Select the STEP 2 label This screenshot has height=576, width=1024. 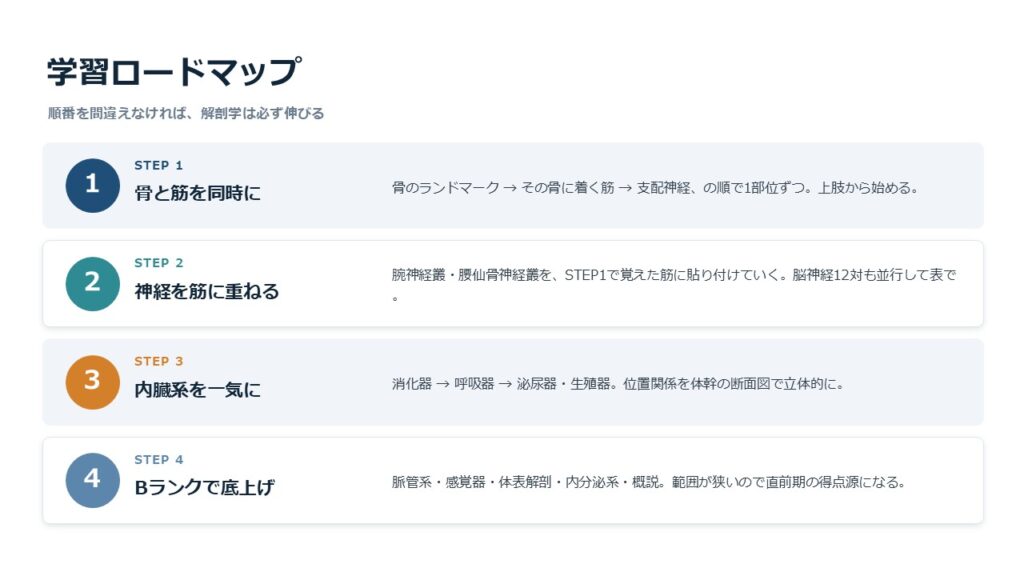[159, 263]
